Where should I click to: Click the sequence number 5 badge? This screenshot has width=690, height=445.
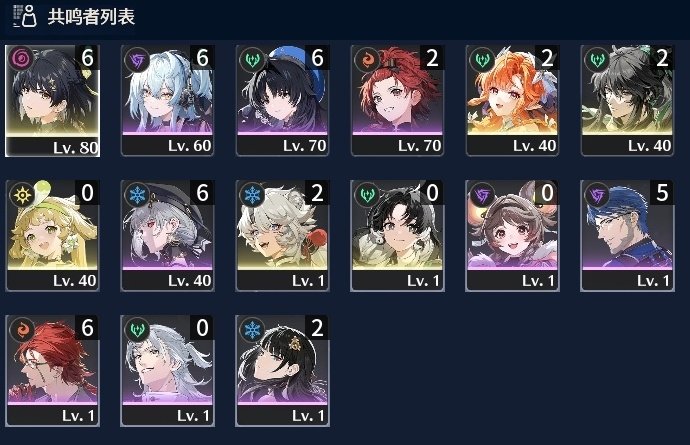pos(662,192)
